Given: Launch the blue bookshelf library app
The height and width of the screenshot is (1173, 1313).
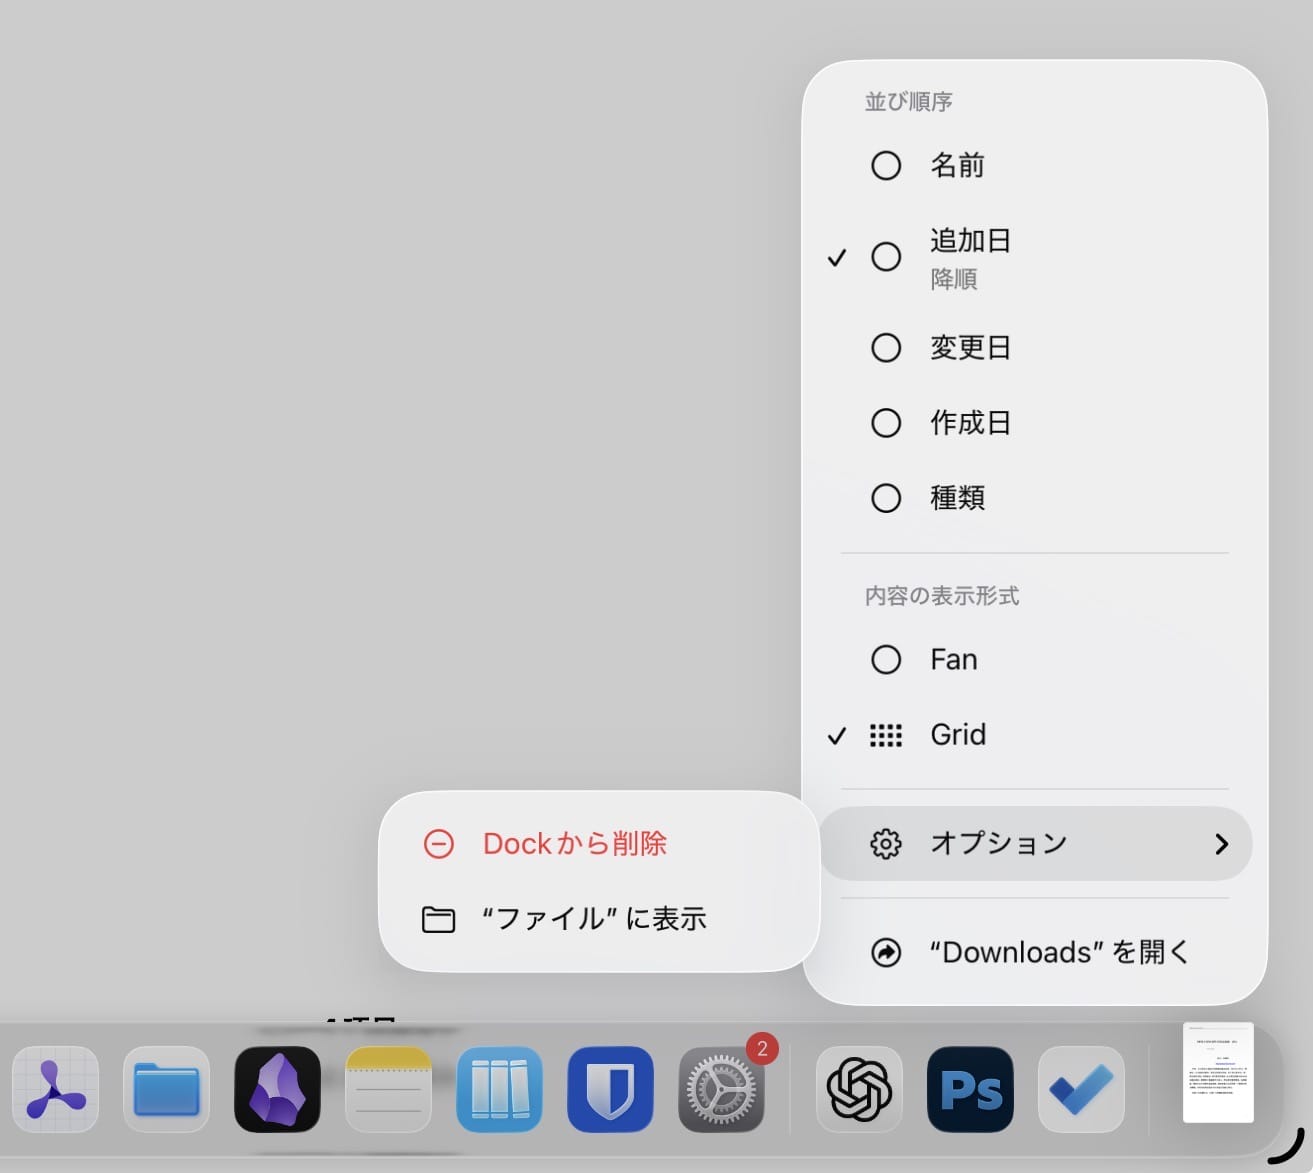Looking at the screenshot, I should coord(499,1089).
